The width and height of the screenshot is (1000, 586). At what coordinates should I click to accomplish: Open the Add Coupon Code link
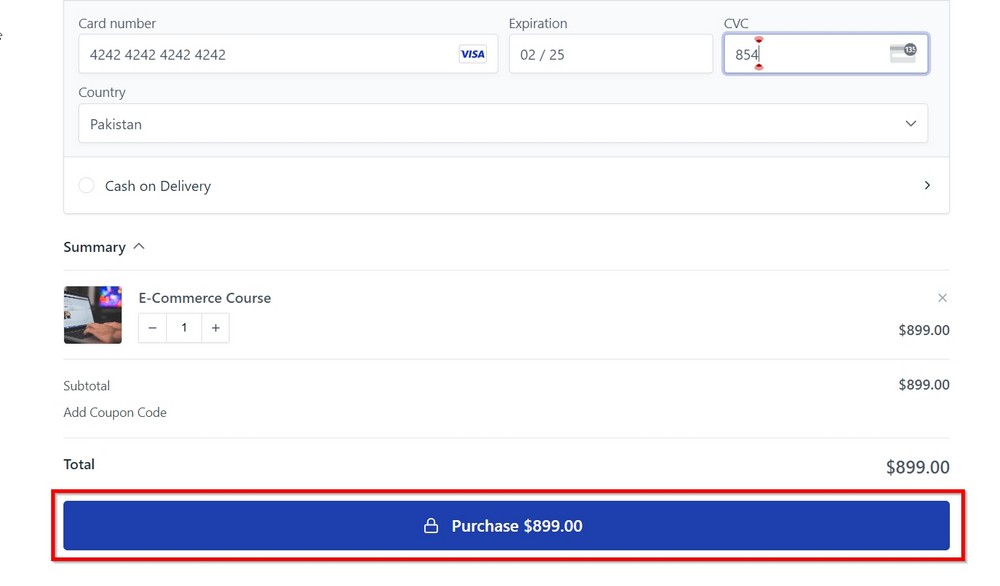[115, 412]
